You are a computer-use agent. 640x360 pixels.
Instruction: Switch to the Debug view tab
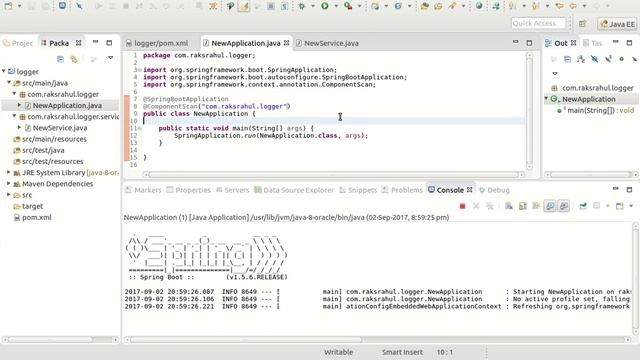click(x=494, y=190)
